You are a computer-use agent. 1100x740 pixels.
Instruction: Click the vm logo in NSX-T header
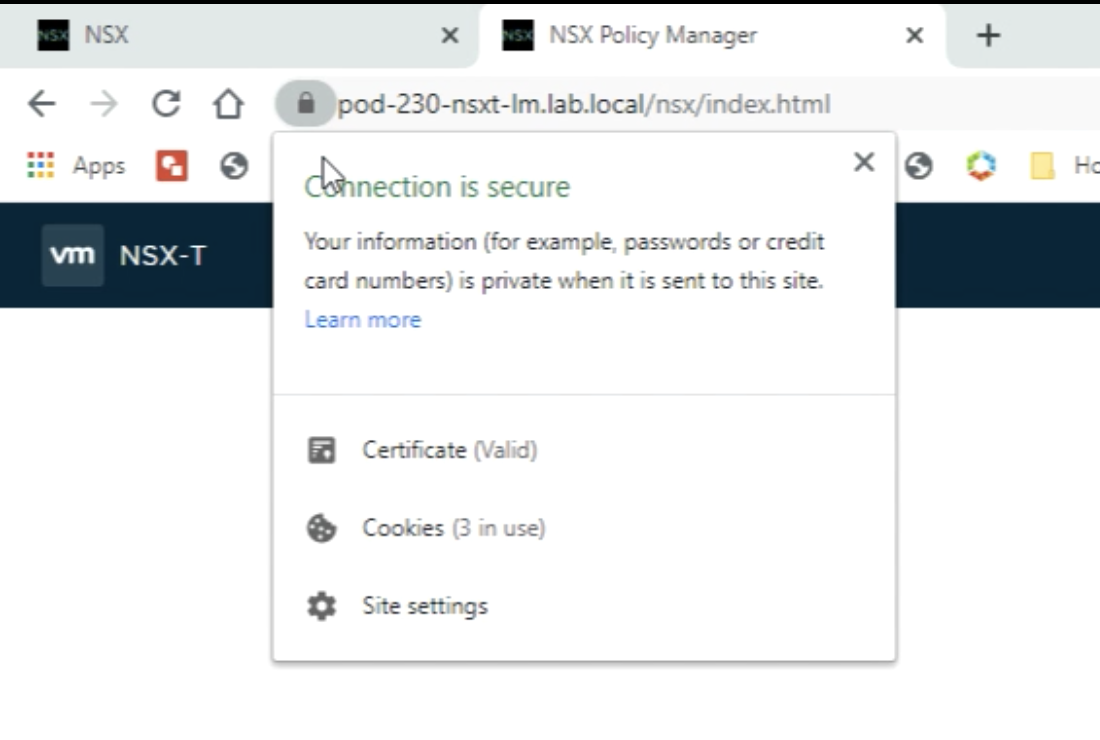[72, 255]
